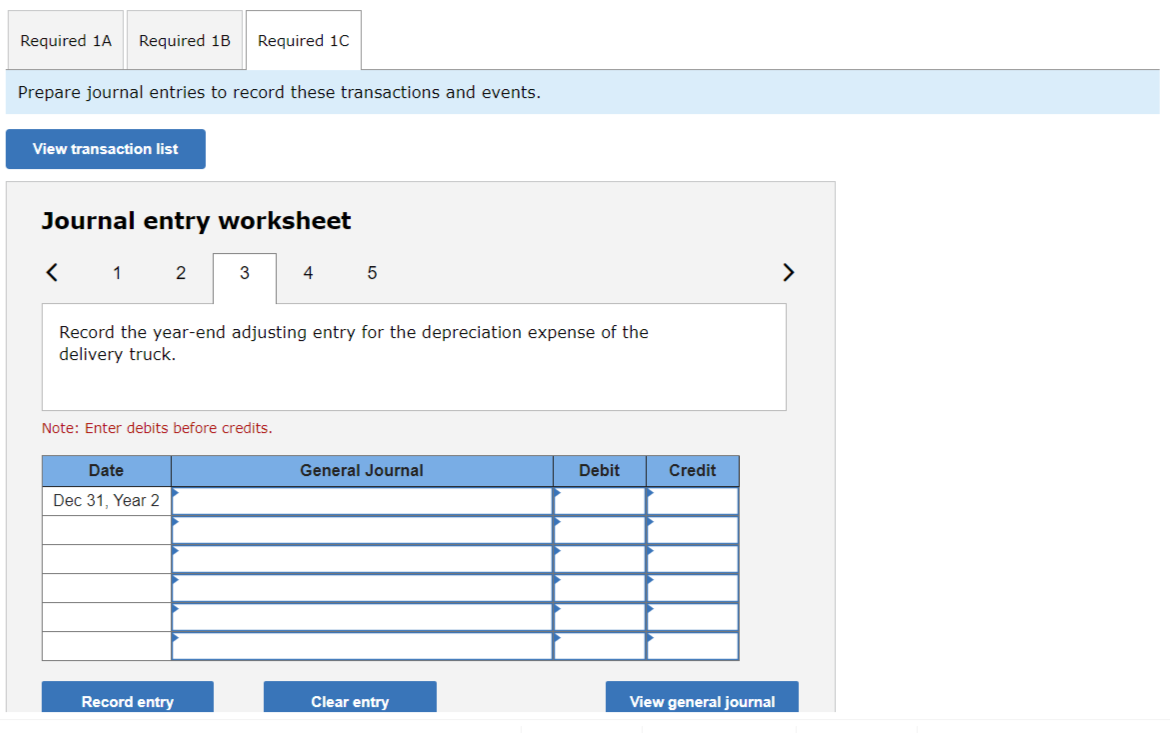Select journal entry worksheet tab 1

(117, 273)
